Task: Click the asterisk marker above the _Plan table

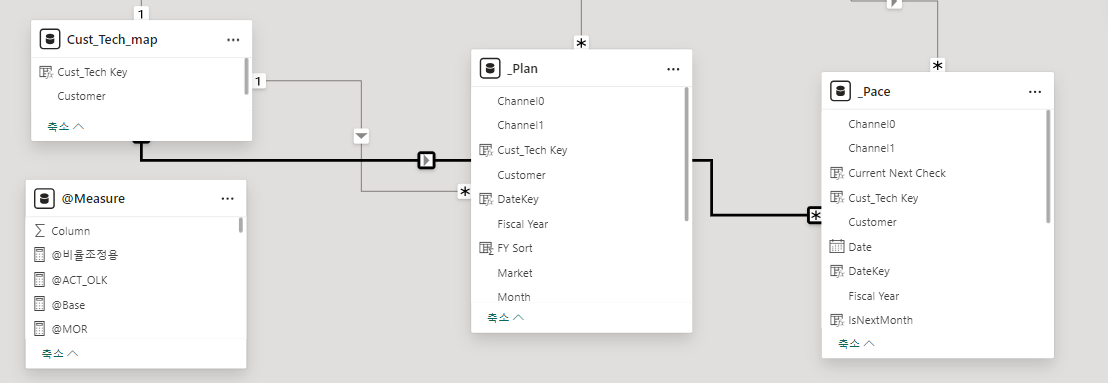Action: tap(581, 44)
